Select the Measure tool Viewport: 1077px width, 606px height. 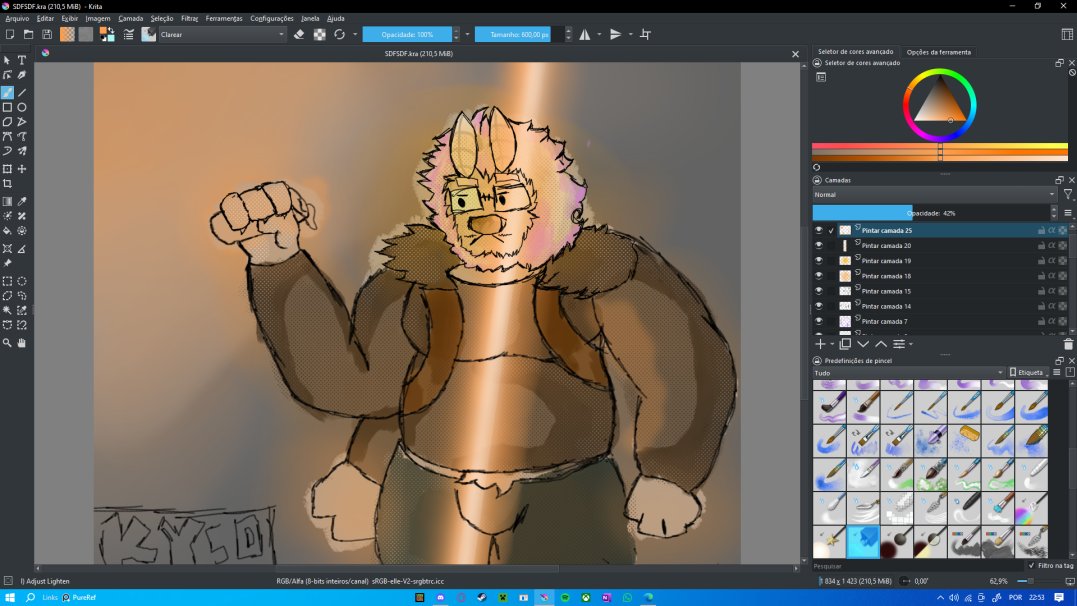coord(22,249)
